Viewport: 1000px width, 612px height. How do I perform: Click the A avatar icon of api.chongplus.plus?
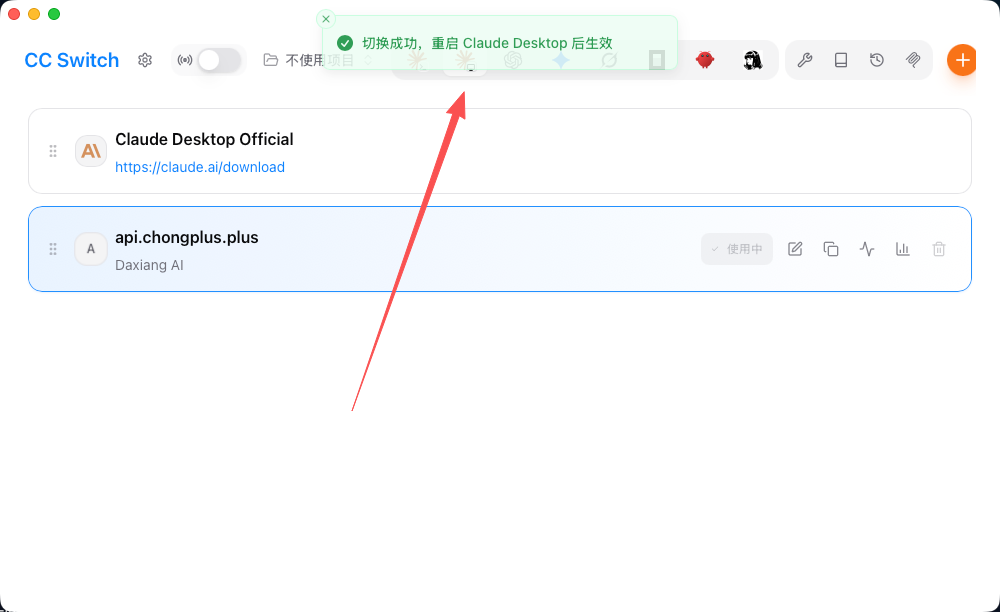91,249
